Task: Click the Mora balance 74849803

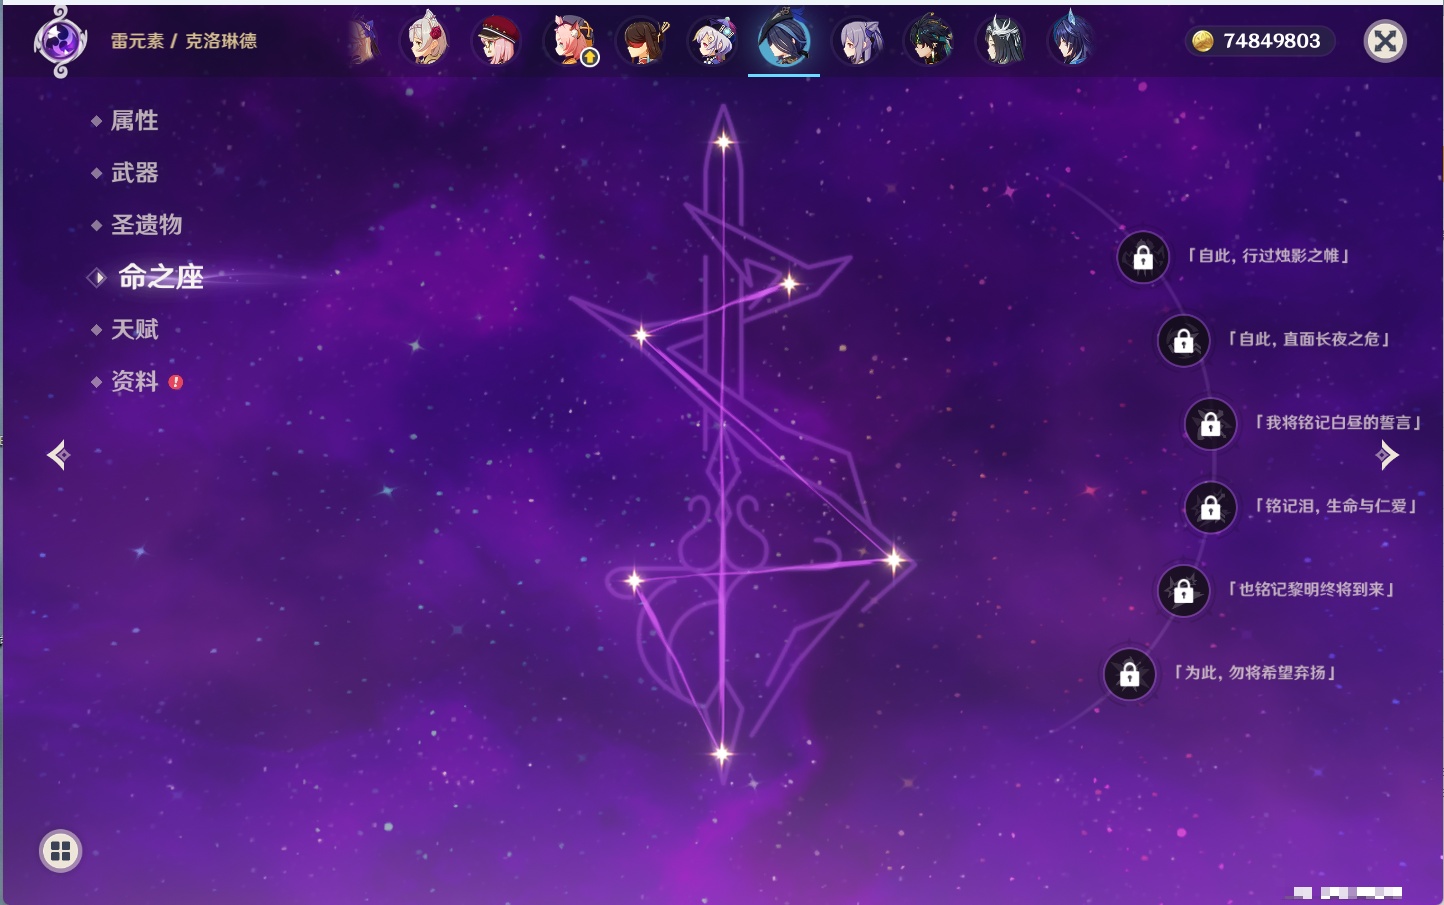Action: [x=1271, y=41]
